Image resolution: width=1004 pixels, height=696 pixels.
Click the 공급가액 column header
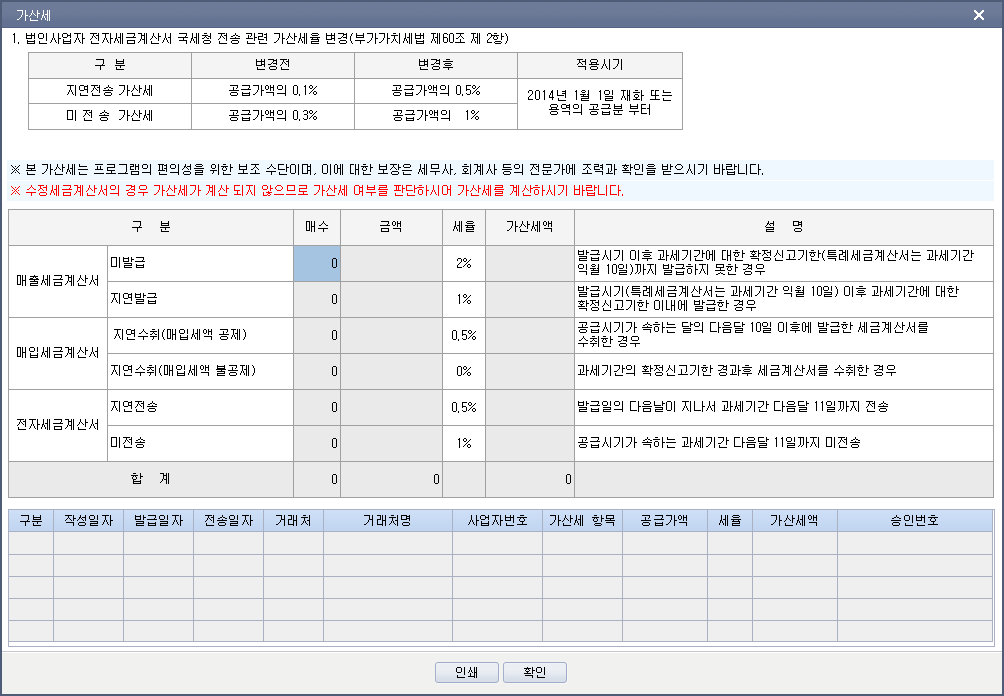[665, 521]
